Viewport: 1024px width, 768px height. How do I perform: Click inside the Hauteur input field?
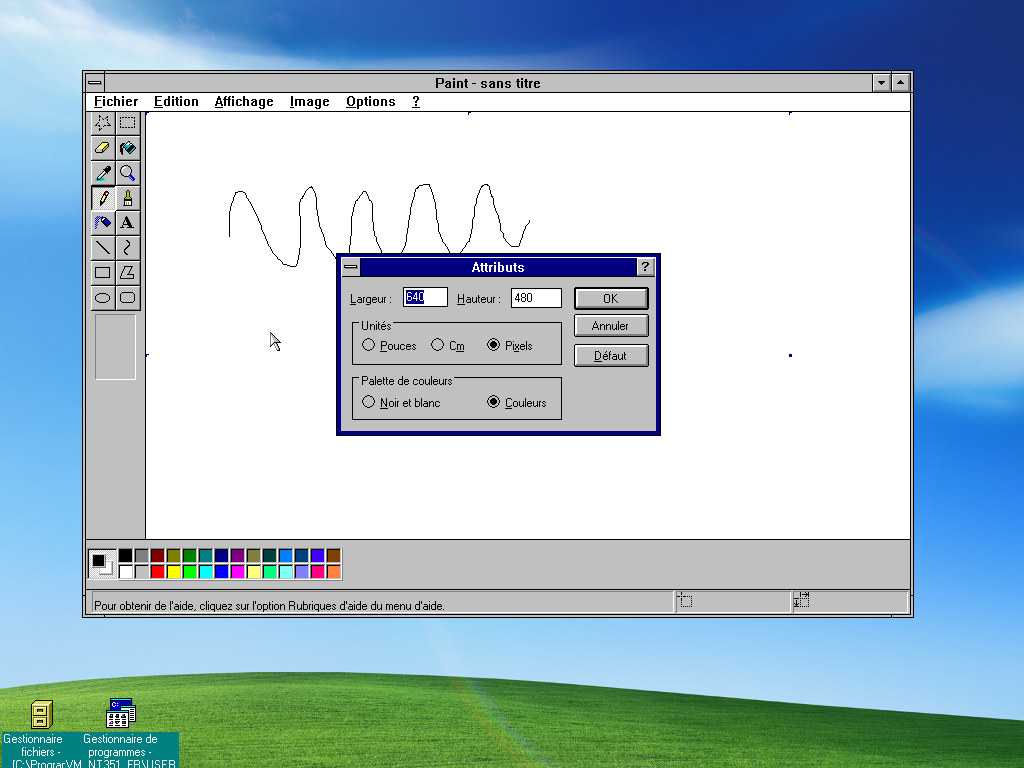tap(535, 297)
